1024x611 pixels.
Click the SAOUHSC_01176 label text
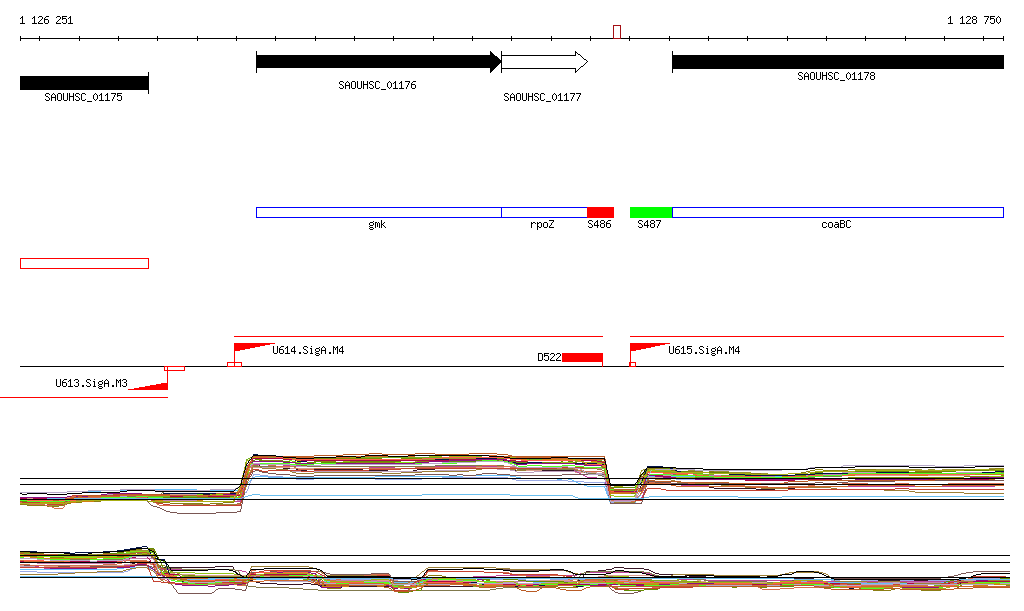pos(377,85)
